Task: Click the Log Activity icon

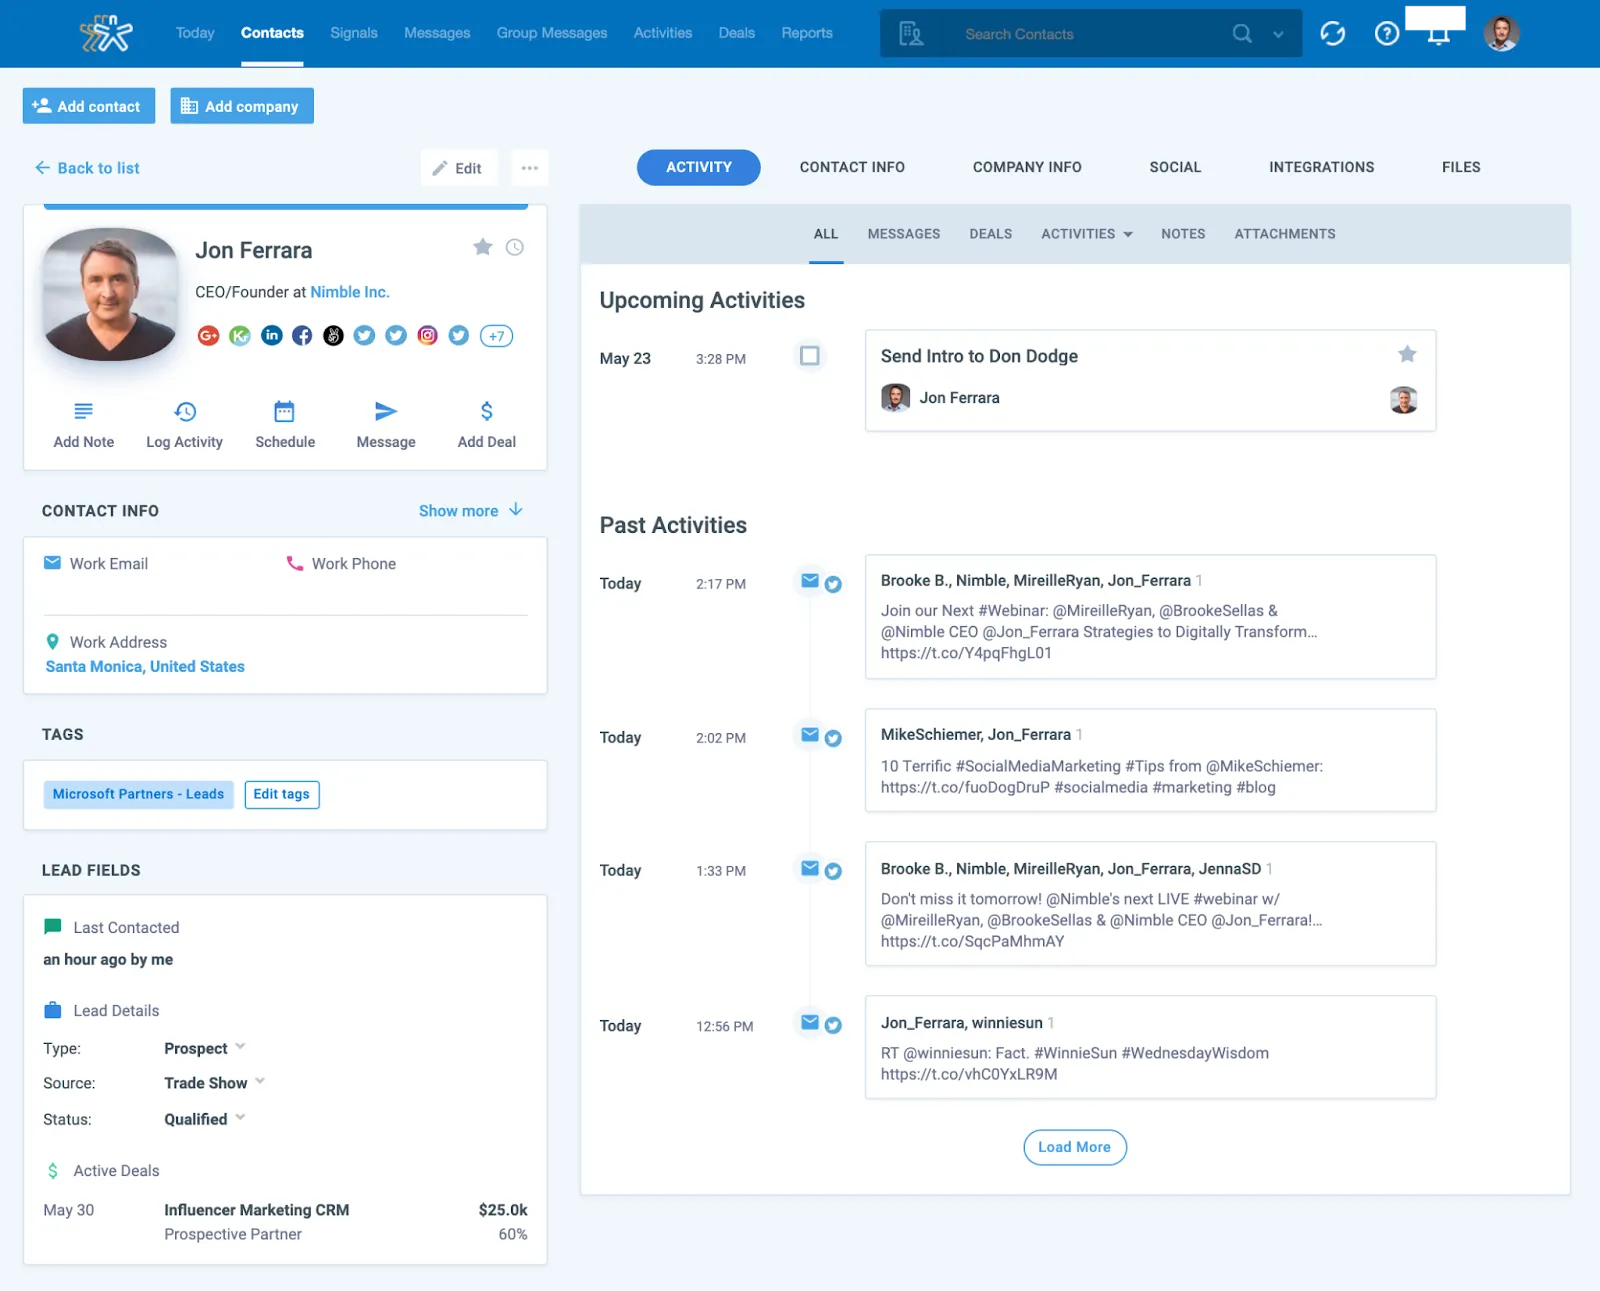Action: [185, 411]
